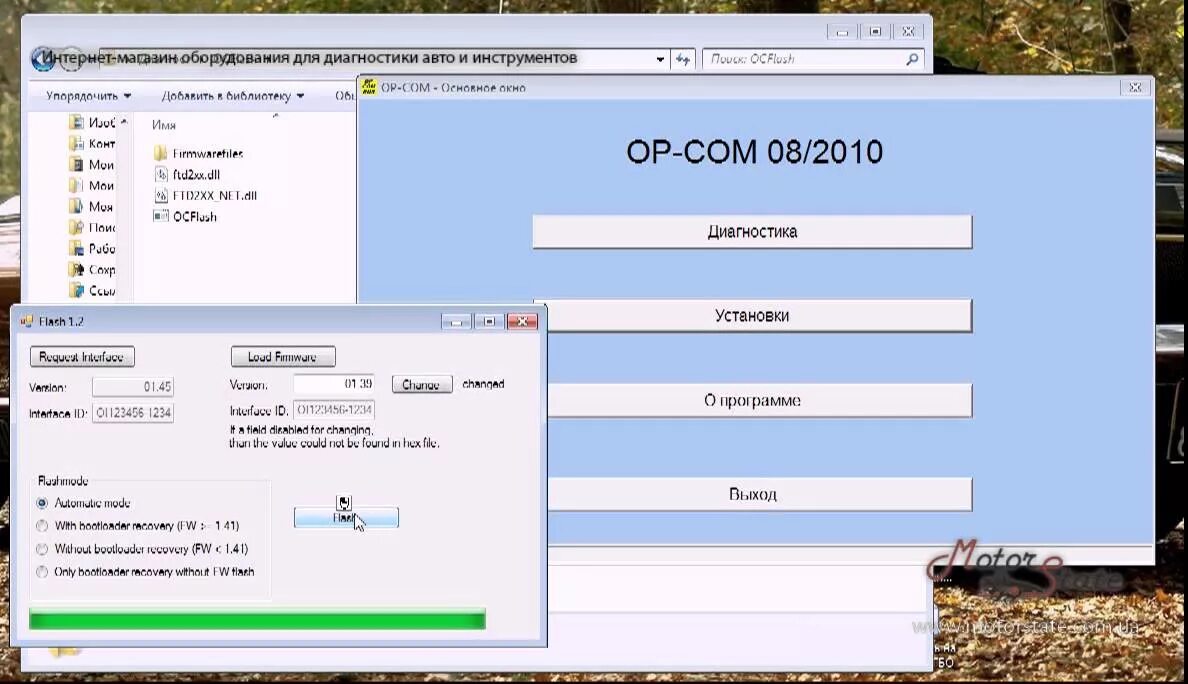
Task: Click the О программе button
Action: point(752,401)
